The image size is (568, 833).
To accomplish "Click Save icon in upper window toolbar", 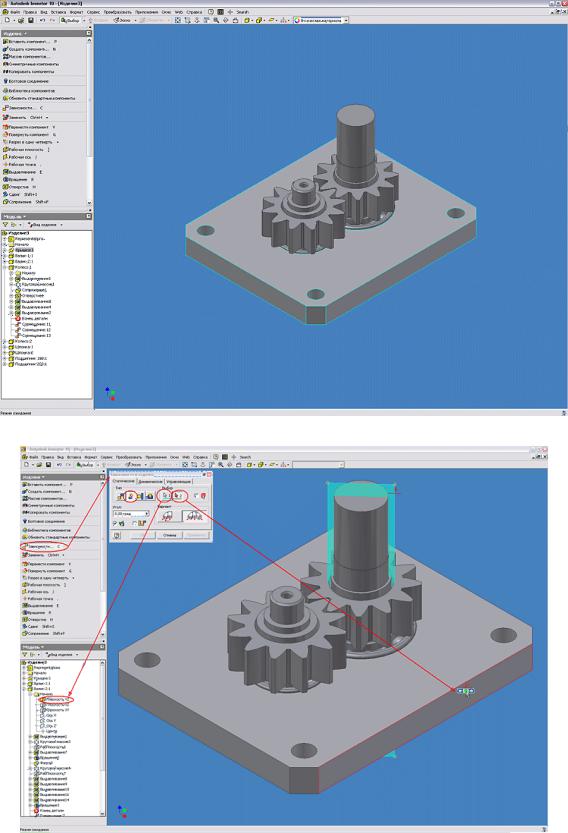I will (x=31, y=20).
